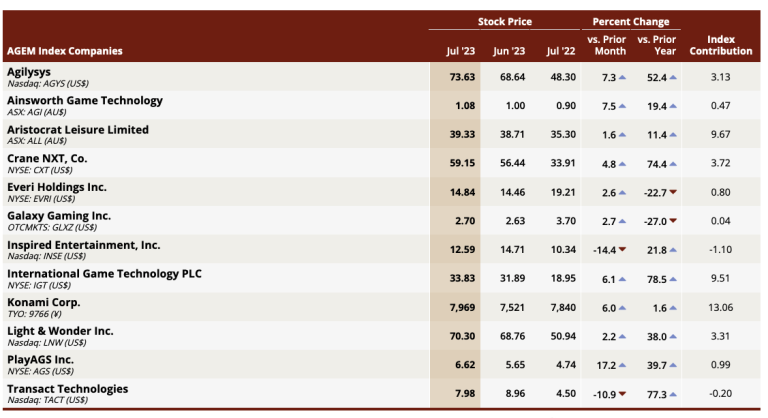Click IGT prior year change 78.5

pyautogui.click(x=656, y=279)
